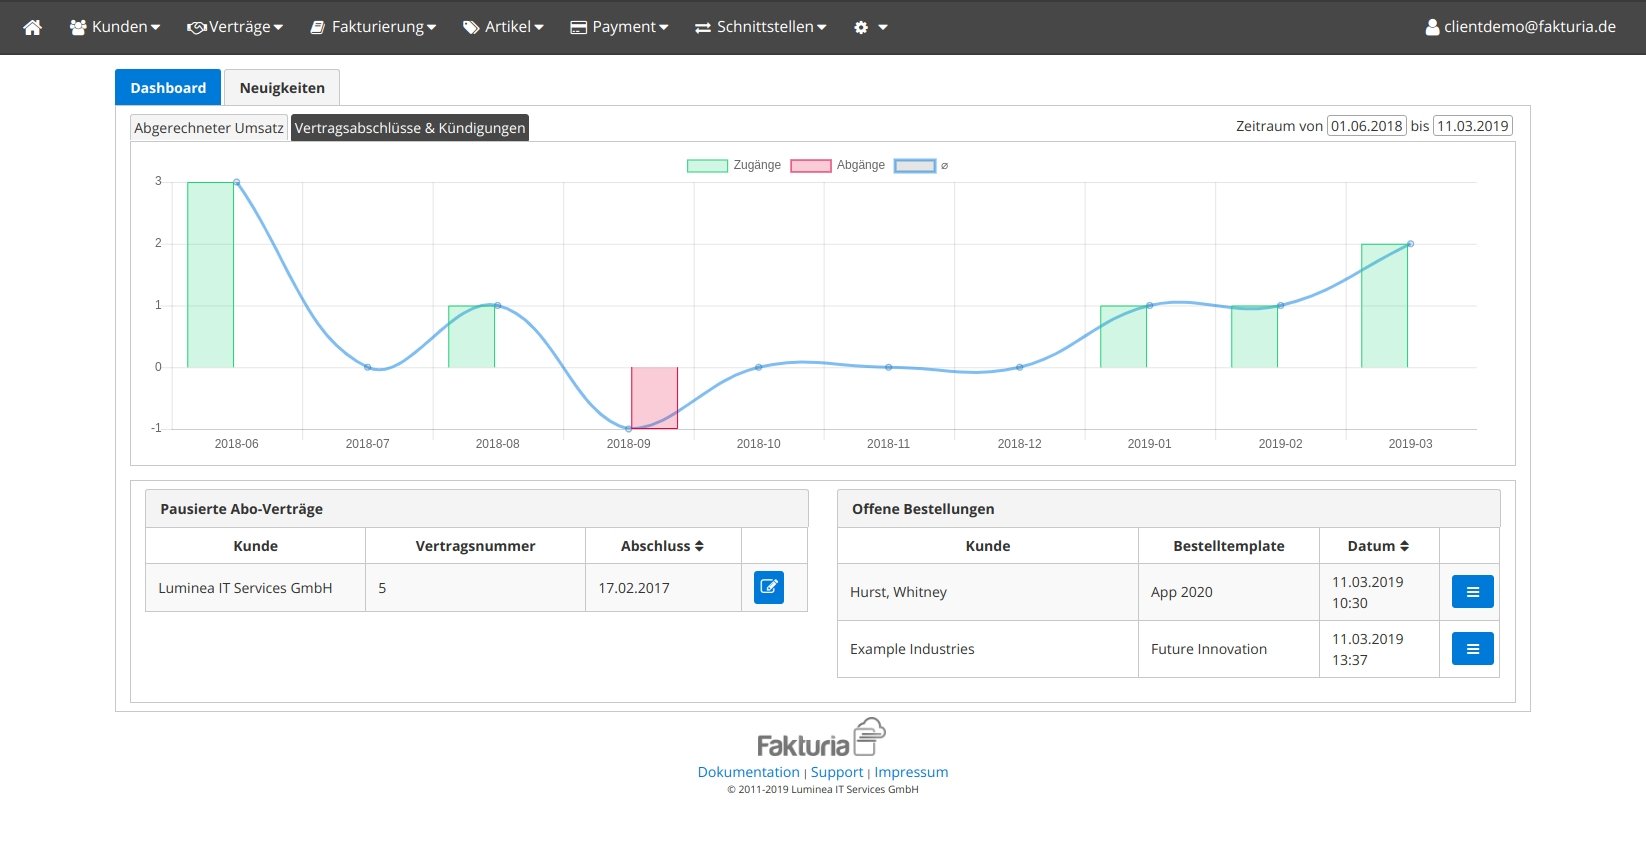Click the 11.03.2019 10:30 date cell

point(1380,592)
